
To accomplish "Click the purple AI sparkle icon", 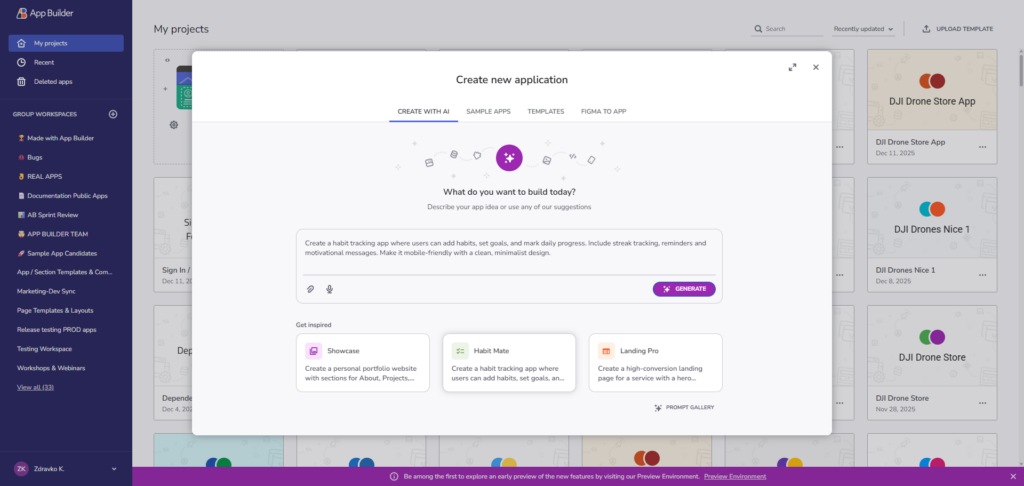I will coord(509,158).
